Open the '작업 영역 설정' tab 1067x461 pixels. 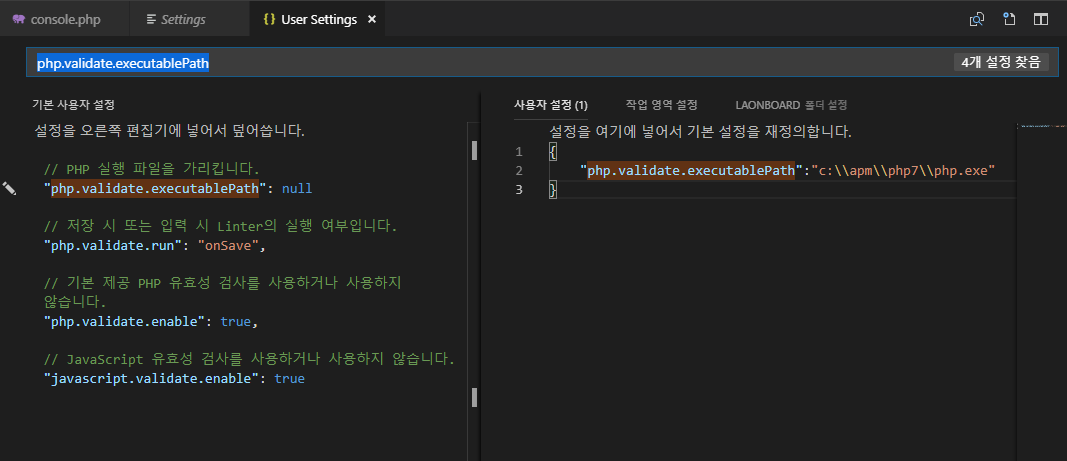(x=661, y=105)
